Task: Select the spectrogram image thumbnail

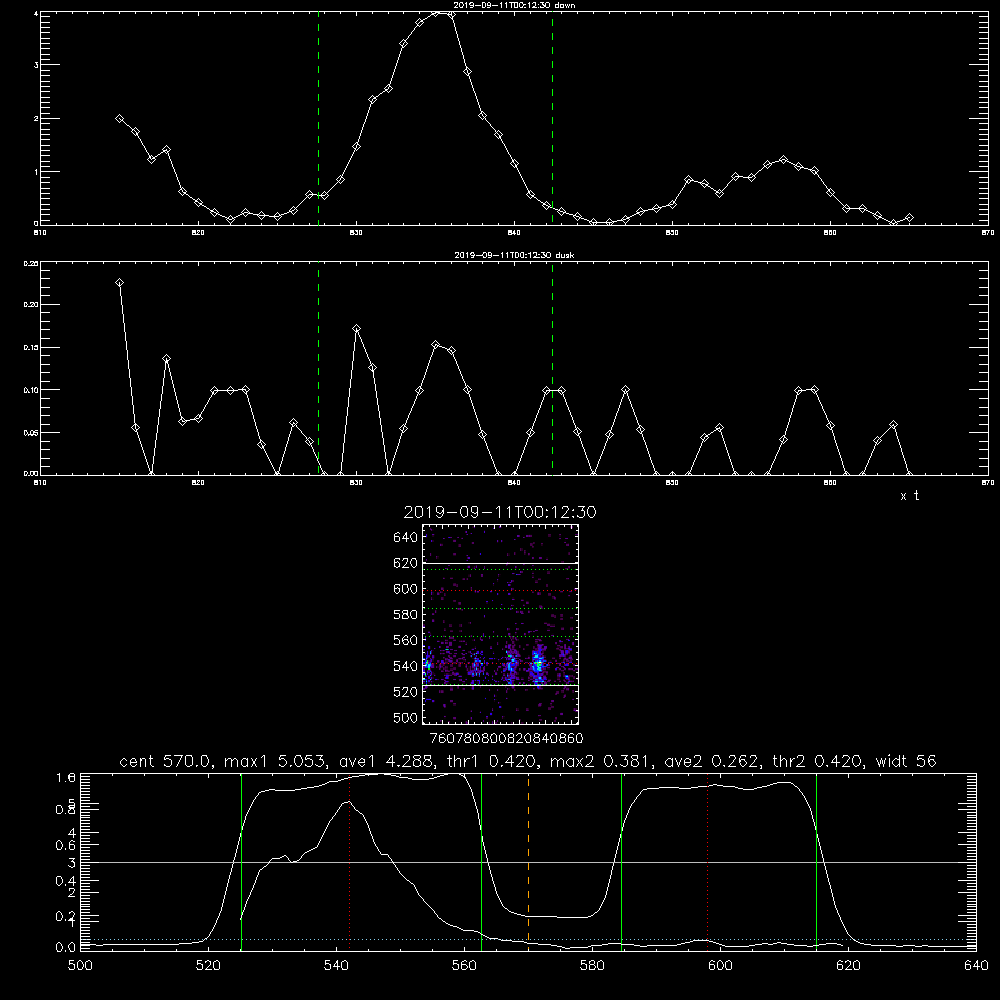Action: [500, 624]
